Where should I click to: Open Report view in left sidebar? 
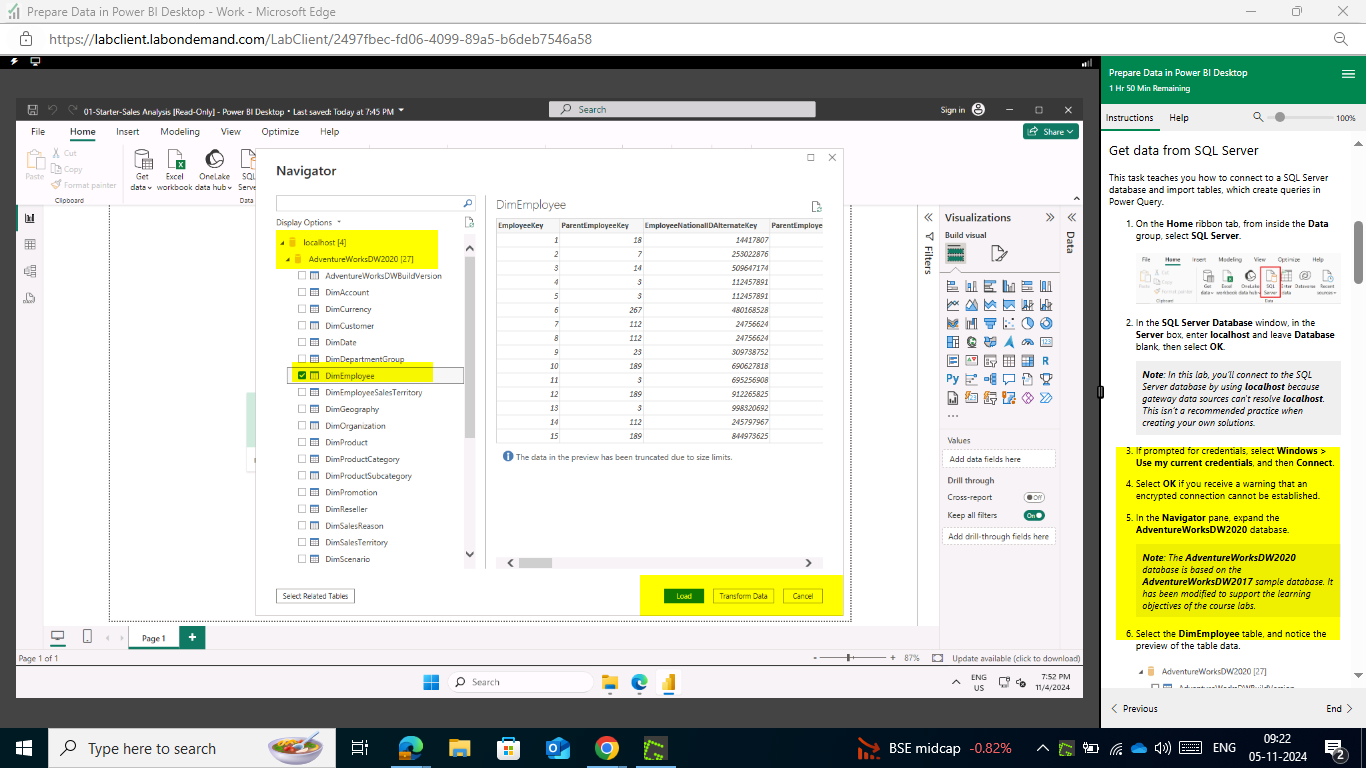pos(30,217)
